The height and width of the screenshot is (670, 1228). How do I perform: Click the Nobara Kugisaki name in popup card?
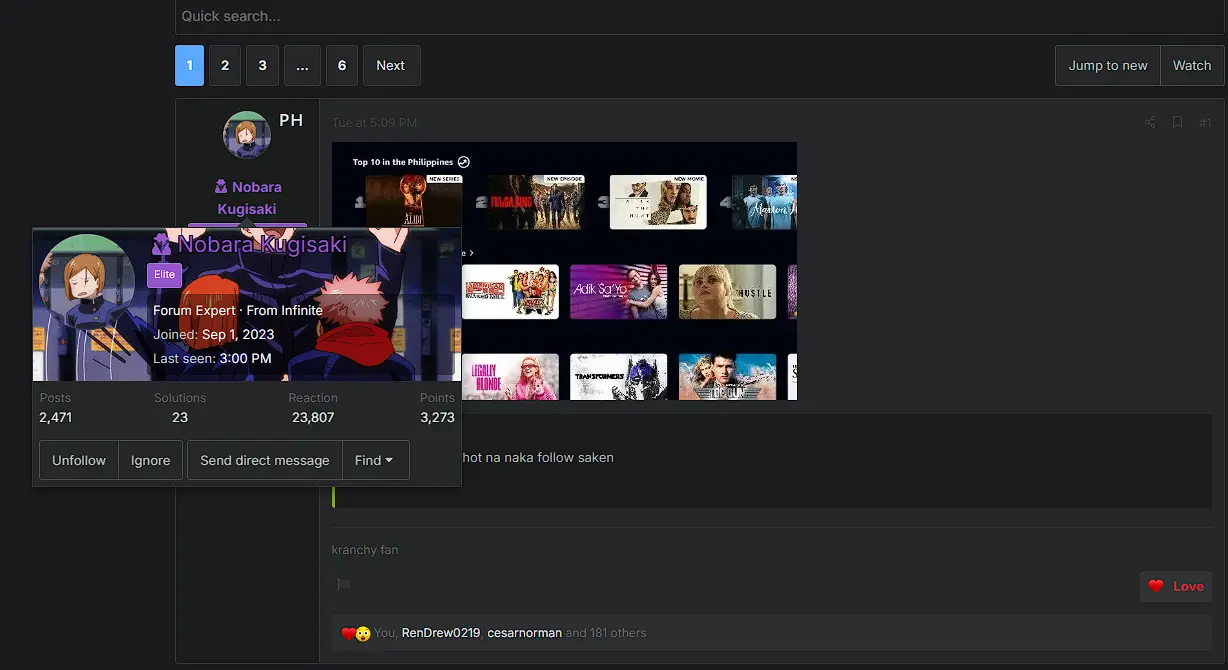(x=262, y=244)
